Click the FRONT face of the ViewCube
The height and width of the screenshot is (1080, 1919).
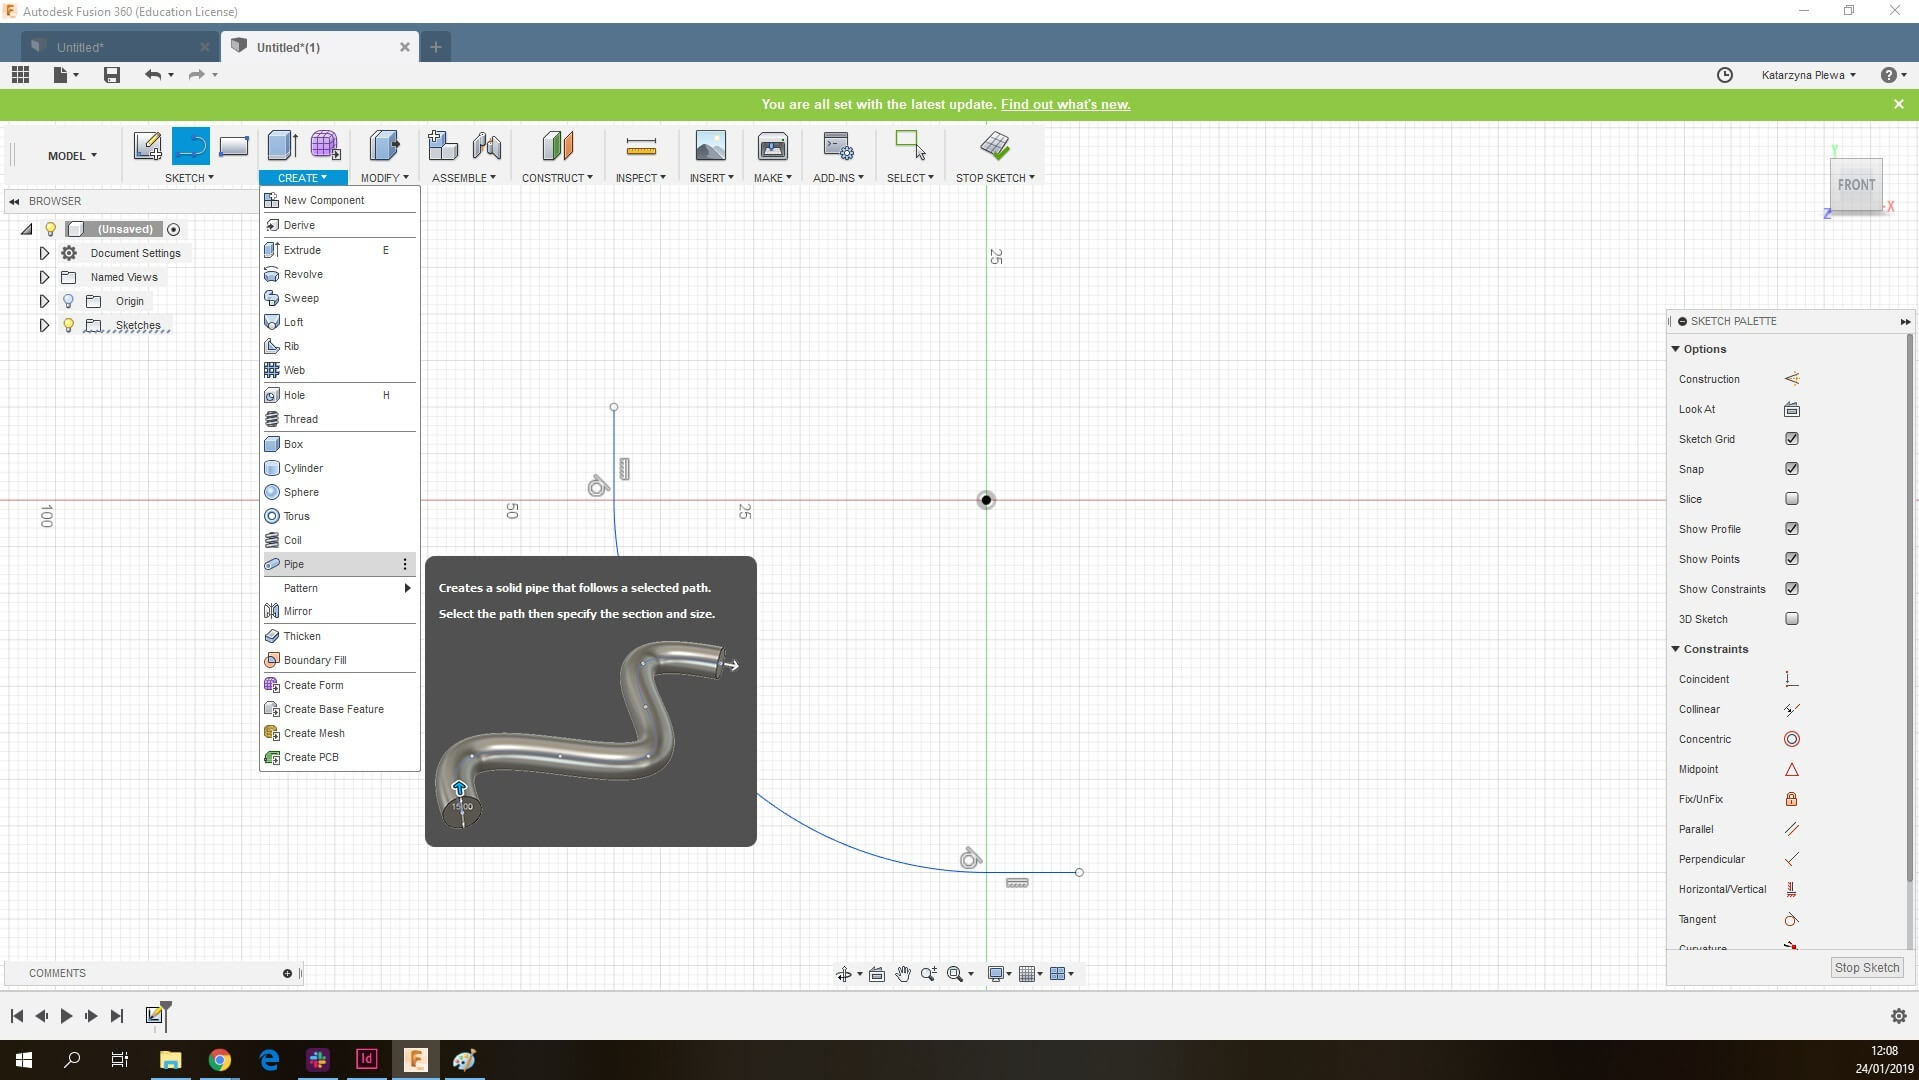(1856, 185)
